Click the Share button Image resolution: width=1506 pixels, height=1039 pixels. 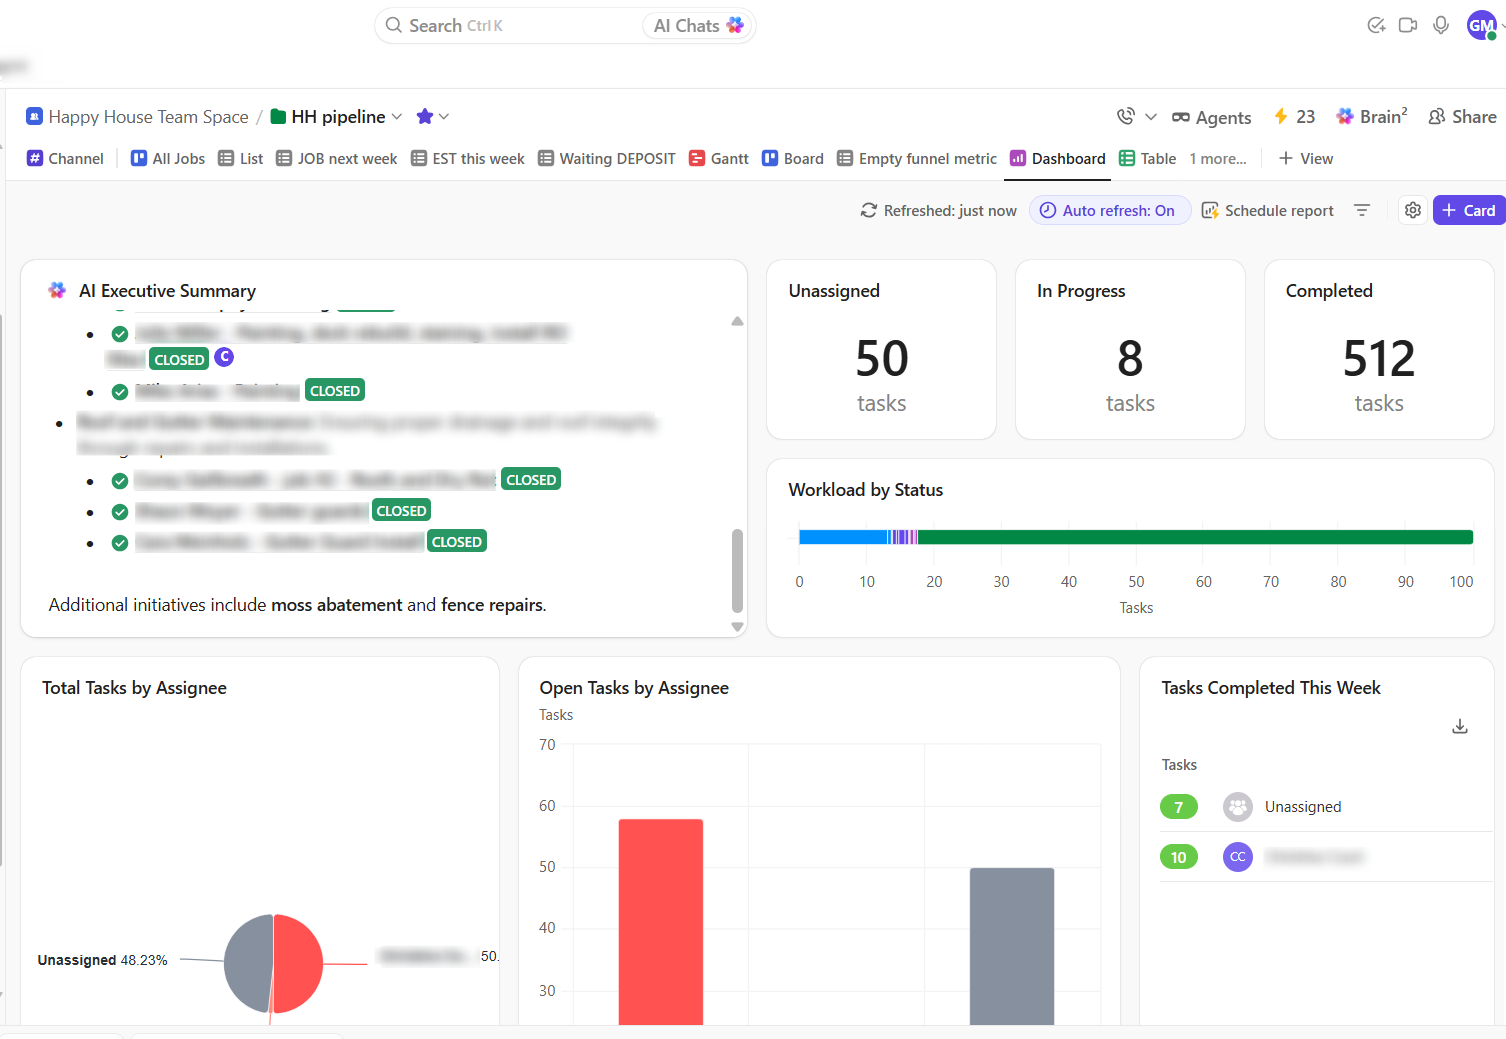pos(1463,117)
